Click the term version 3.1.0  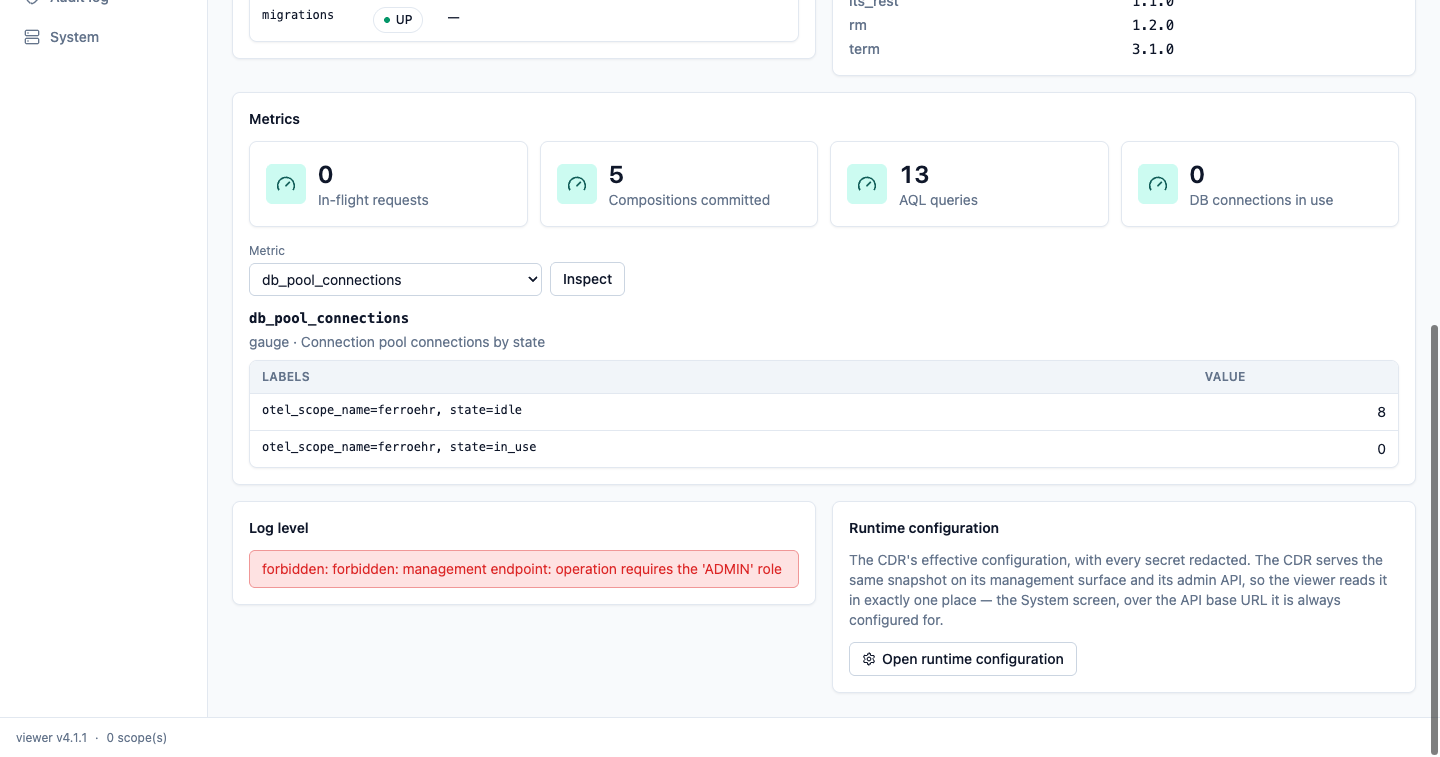(1153, 49)
